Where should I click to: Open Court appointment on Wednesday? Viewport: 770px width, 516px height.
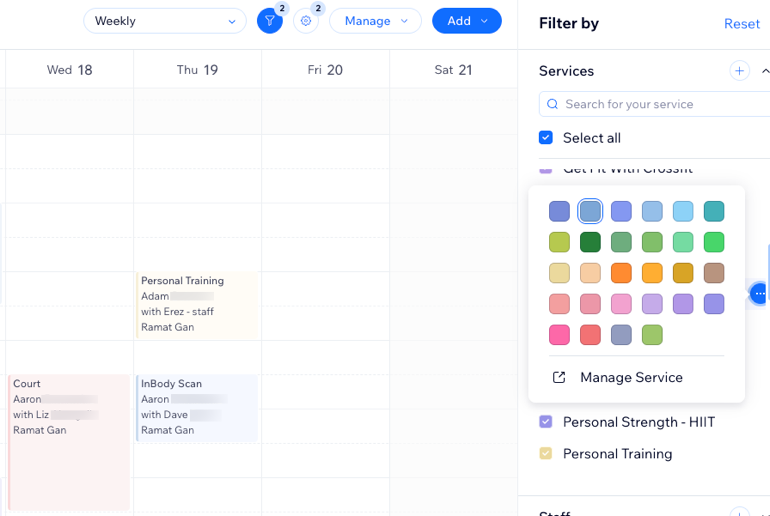point(69,442)
